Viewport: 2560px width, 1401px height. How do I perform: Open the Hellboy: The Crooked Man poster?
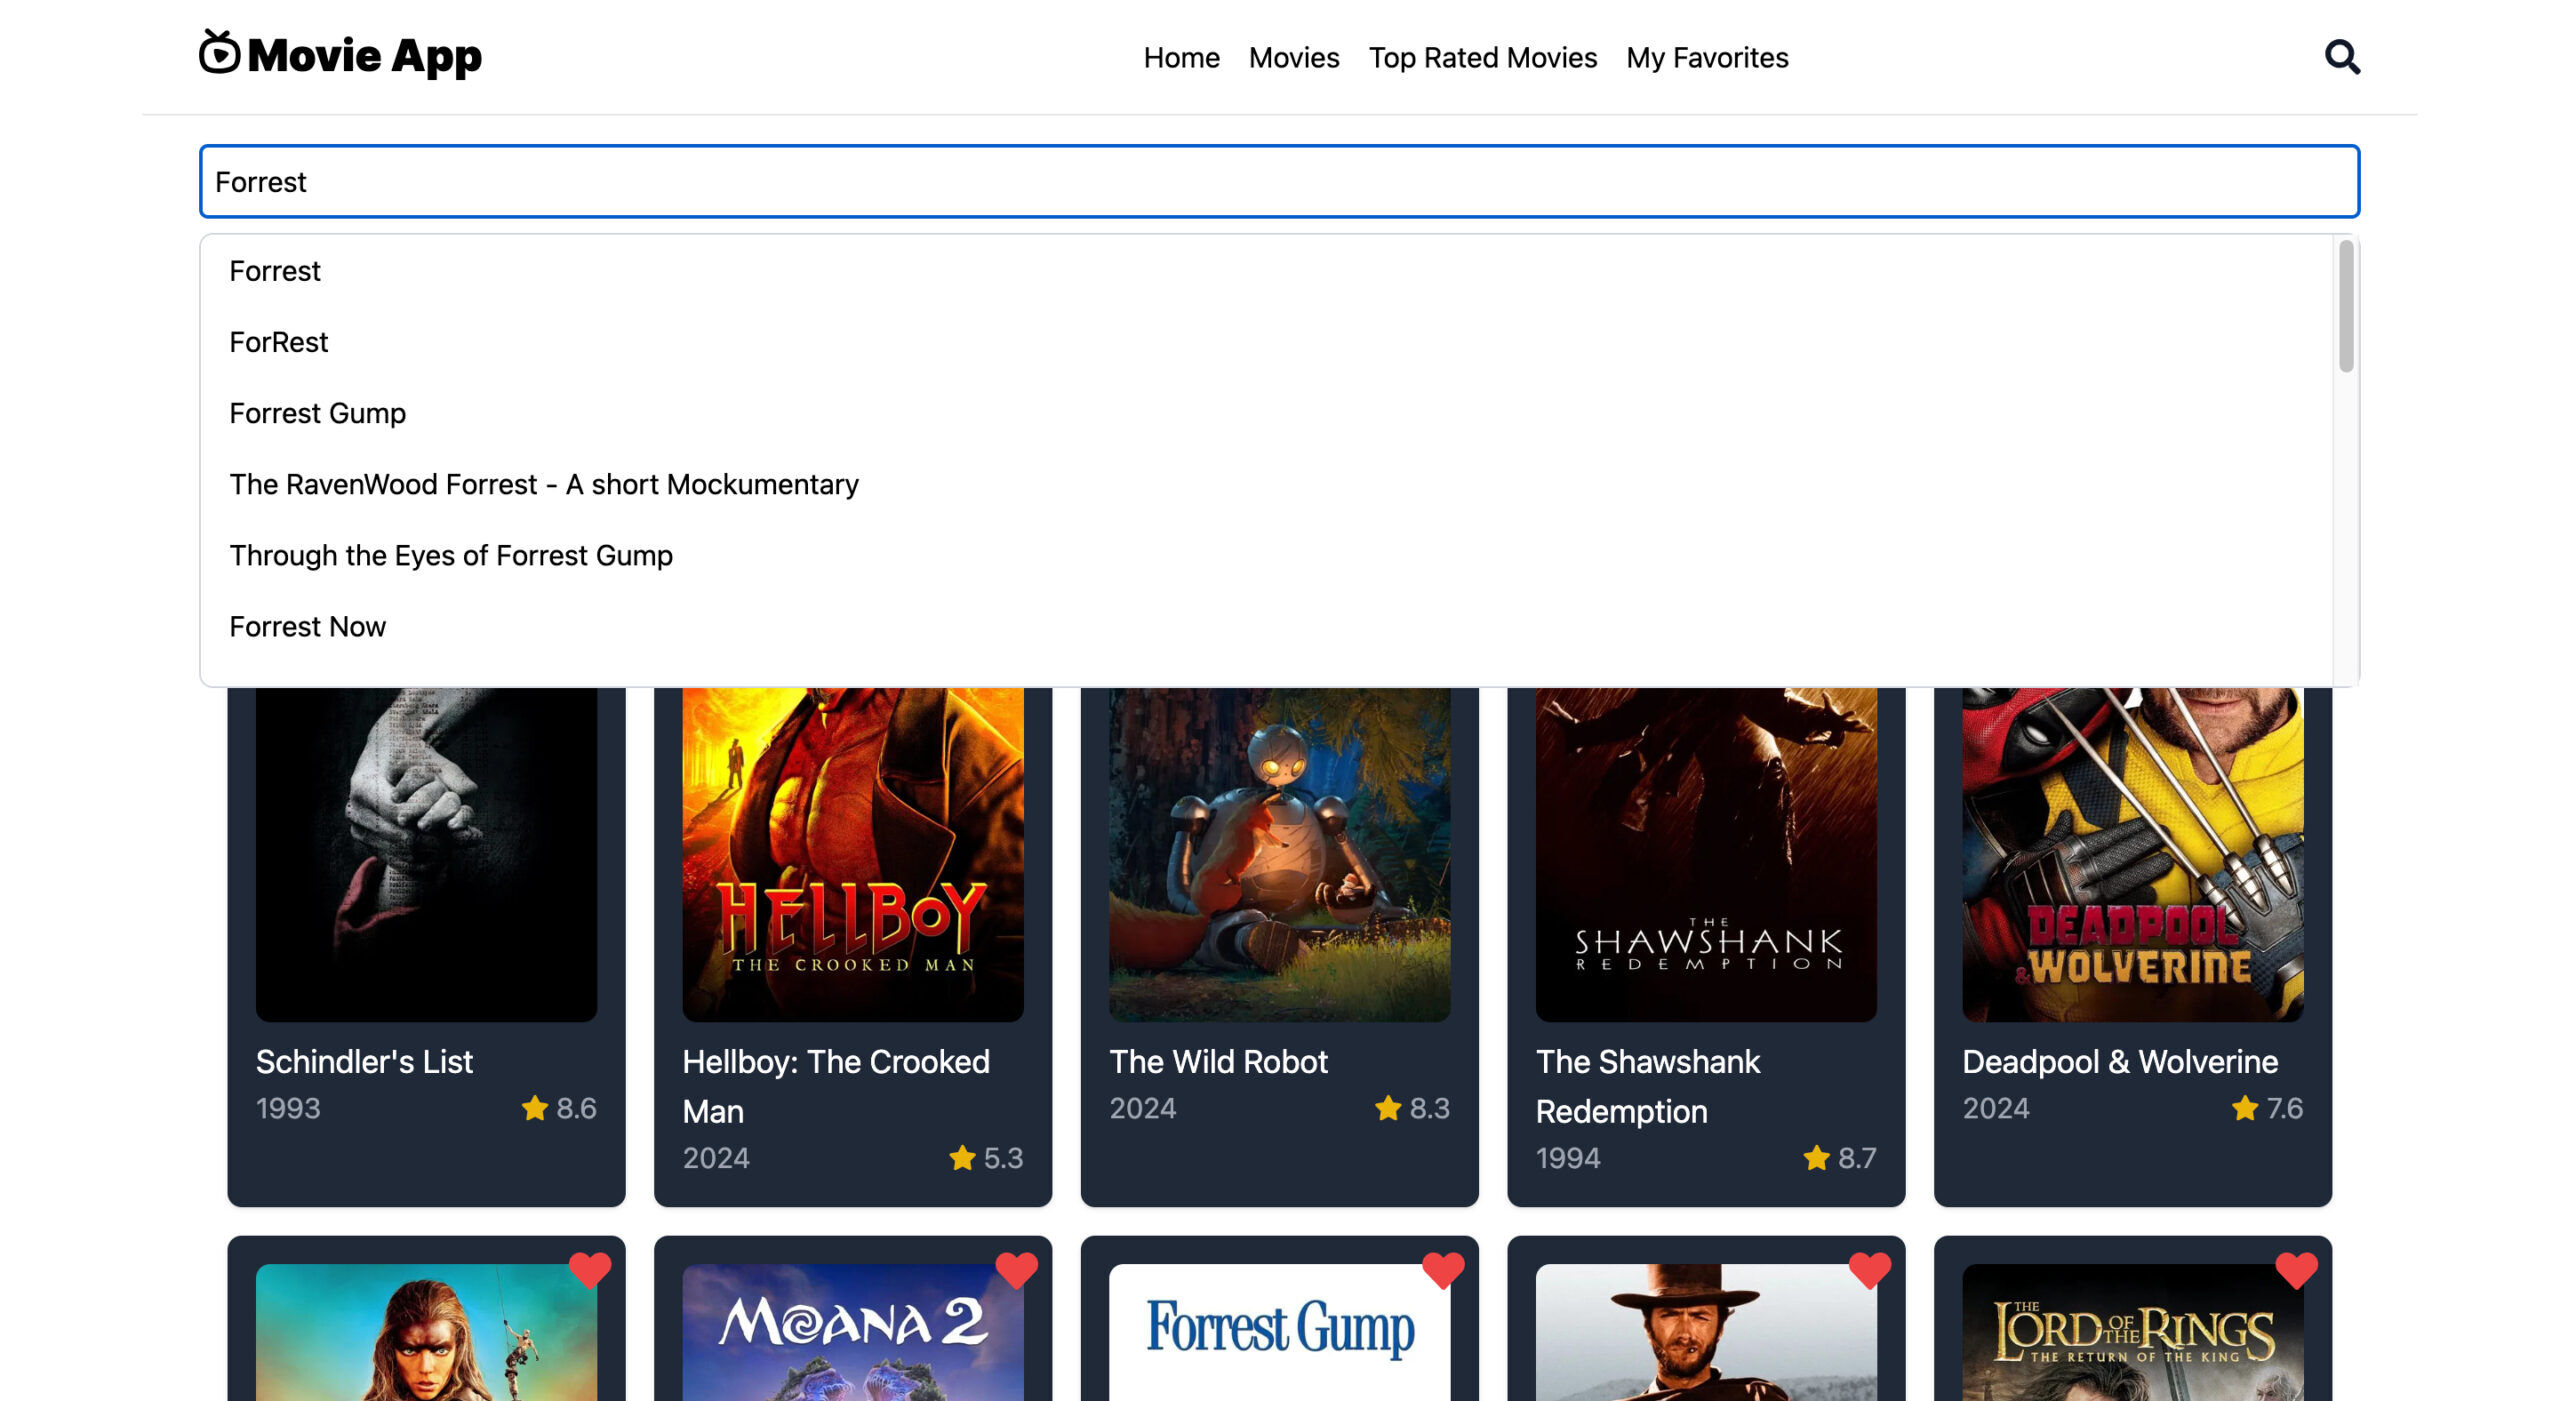[x=853, y=854]
